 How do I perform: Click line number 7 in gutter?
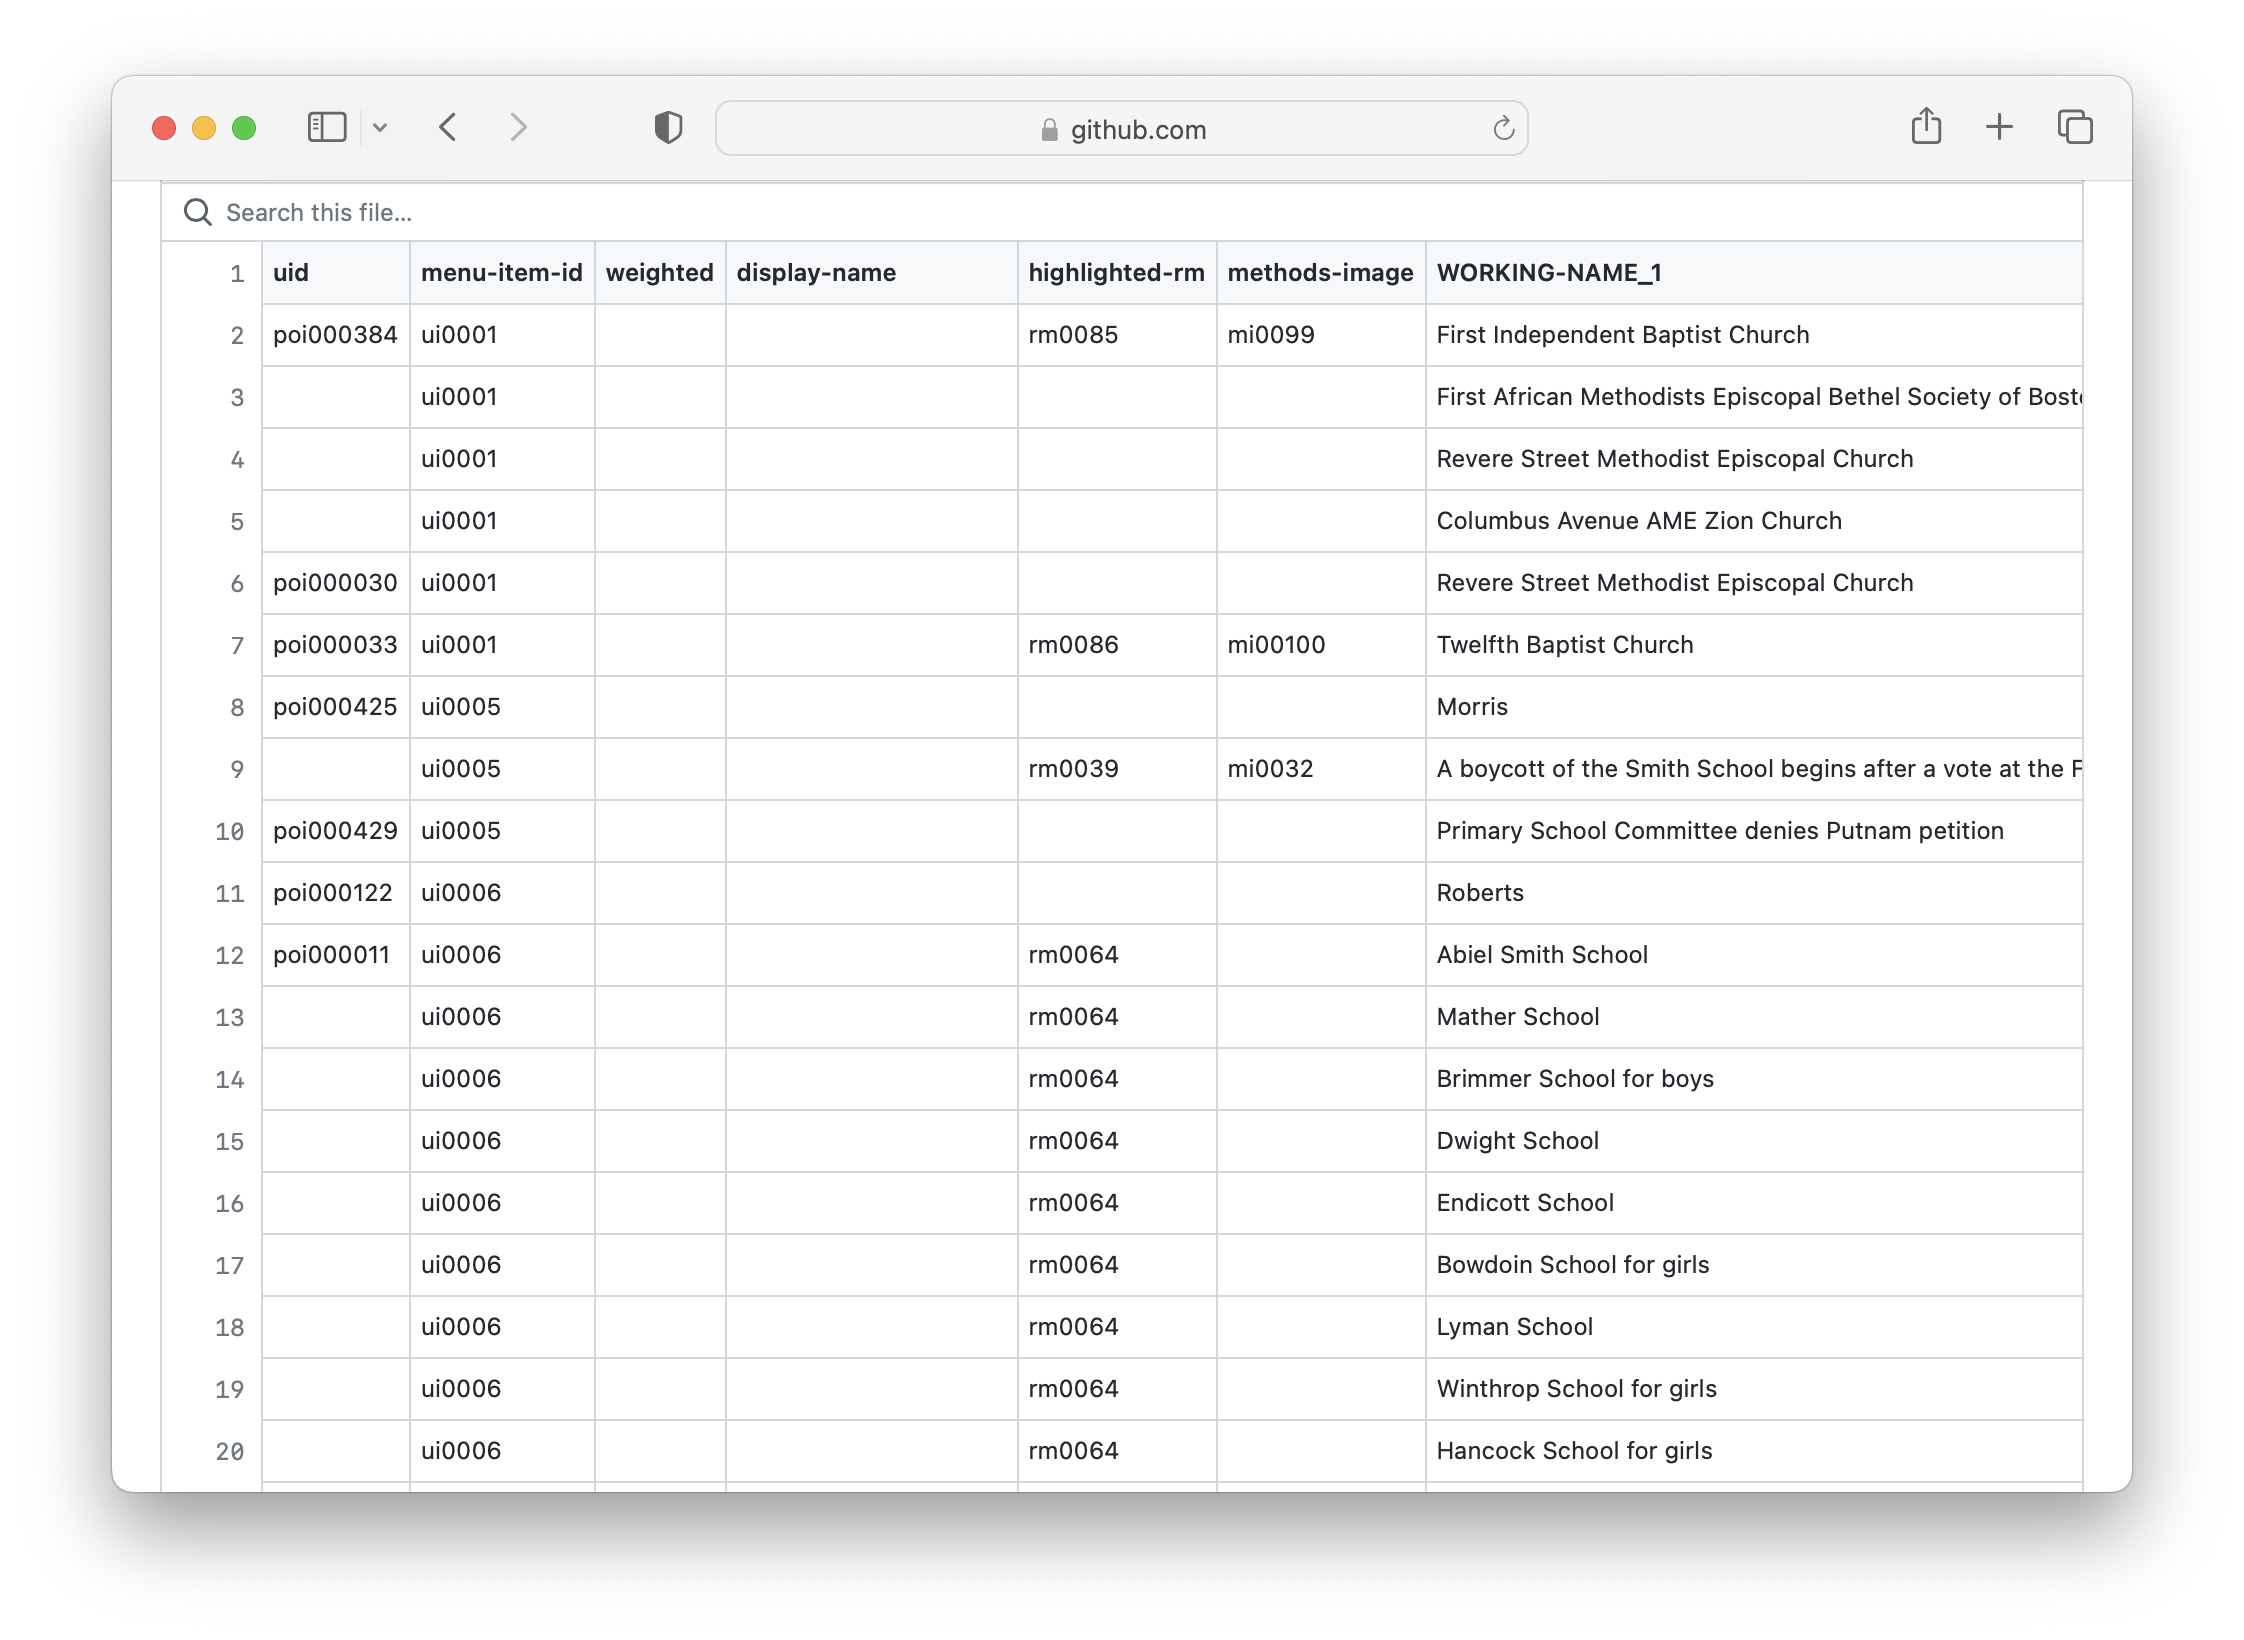point(237,646)
